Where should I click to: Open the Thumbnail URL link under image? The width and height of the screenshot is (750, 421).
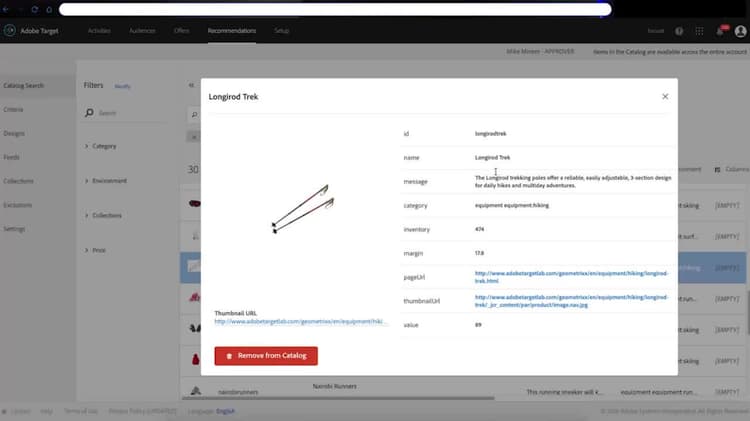(299, 321)
